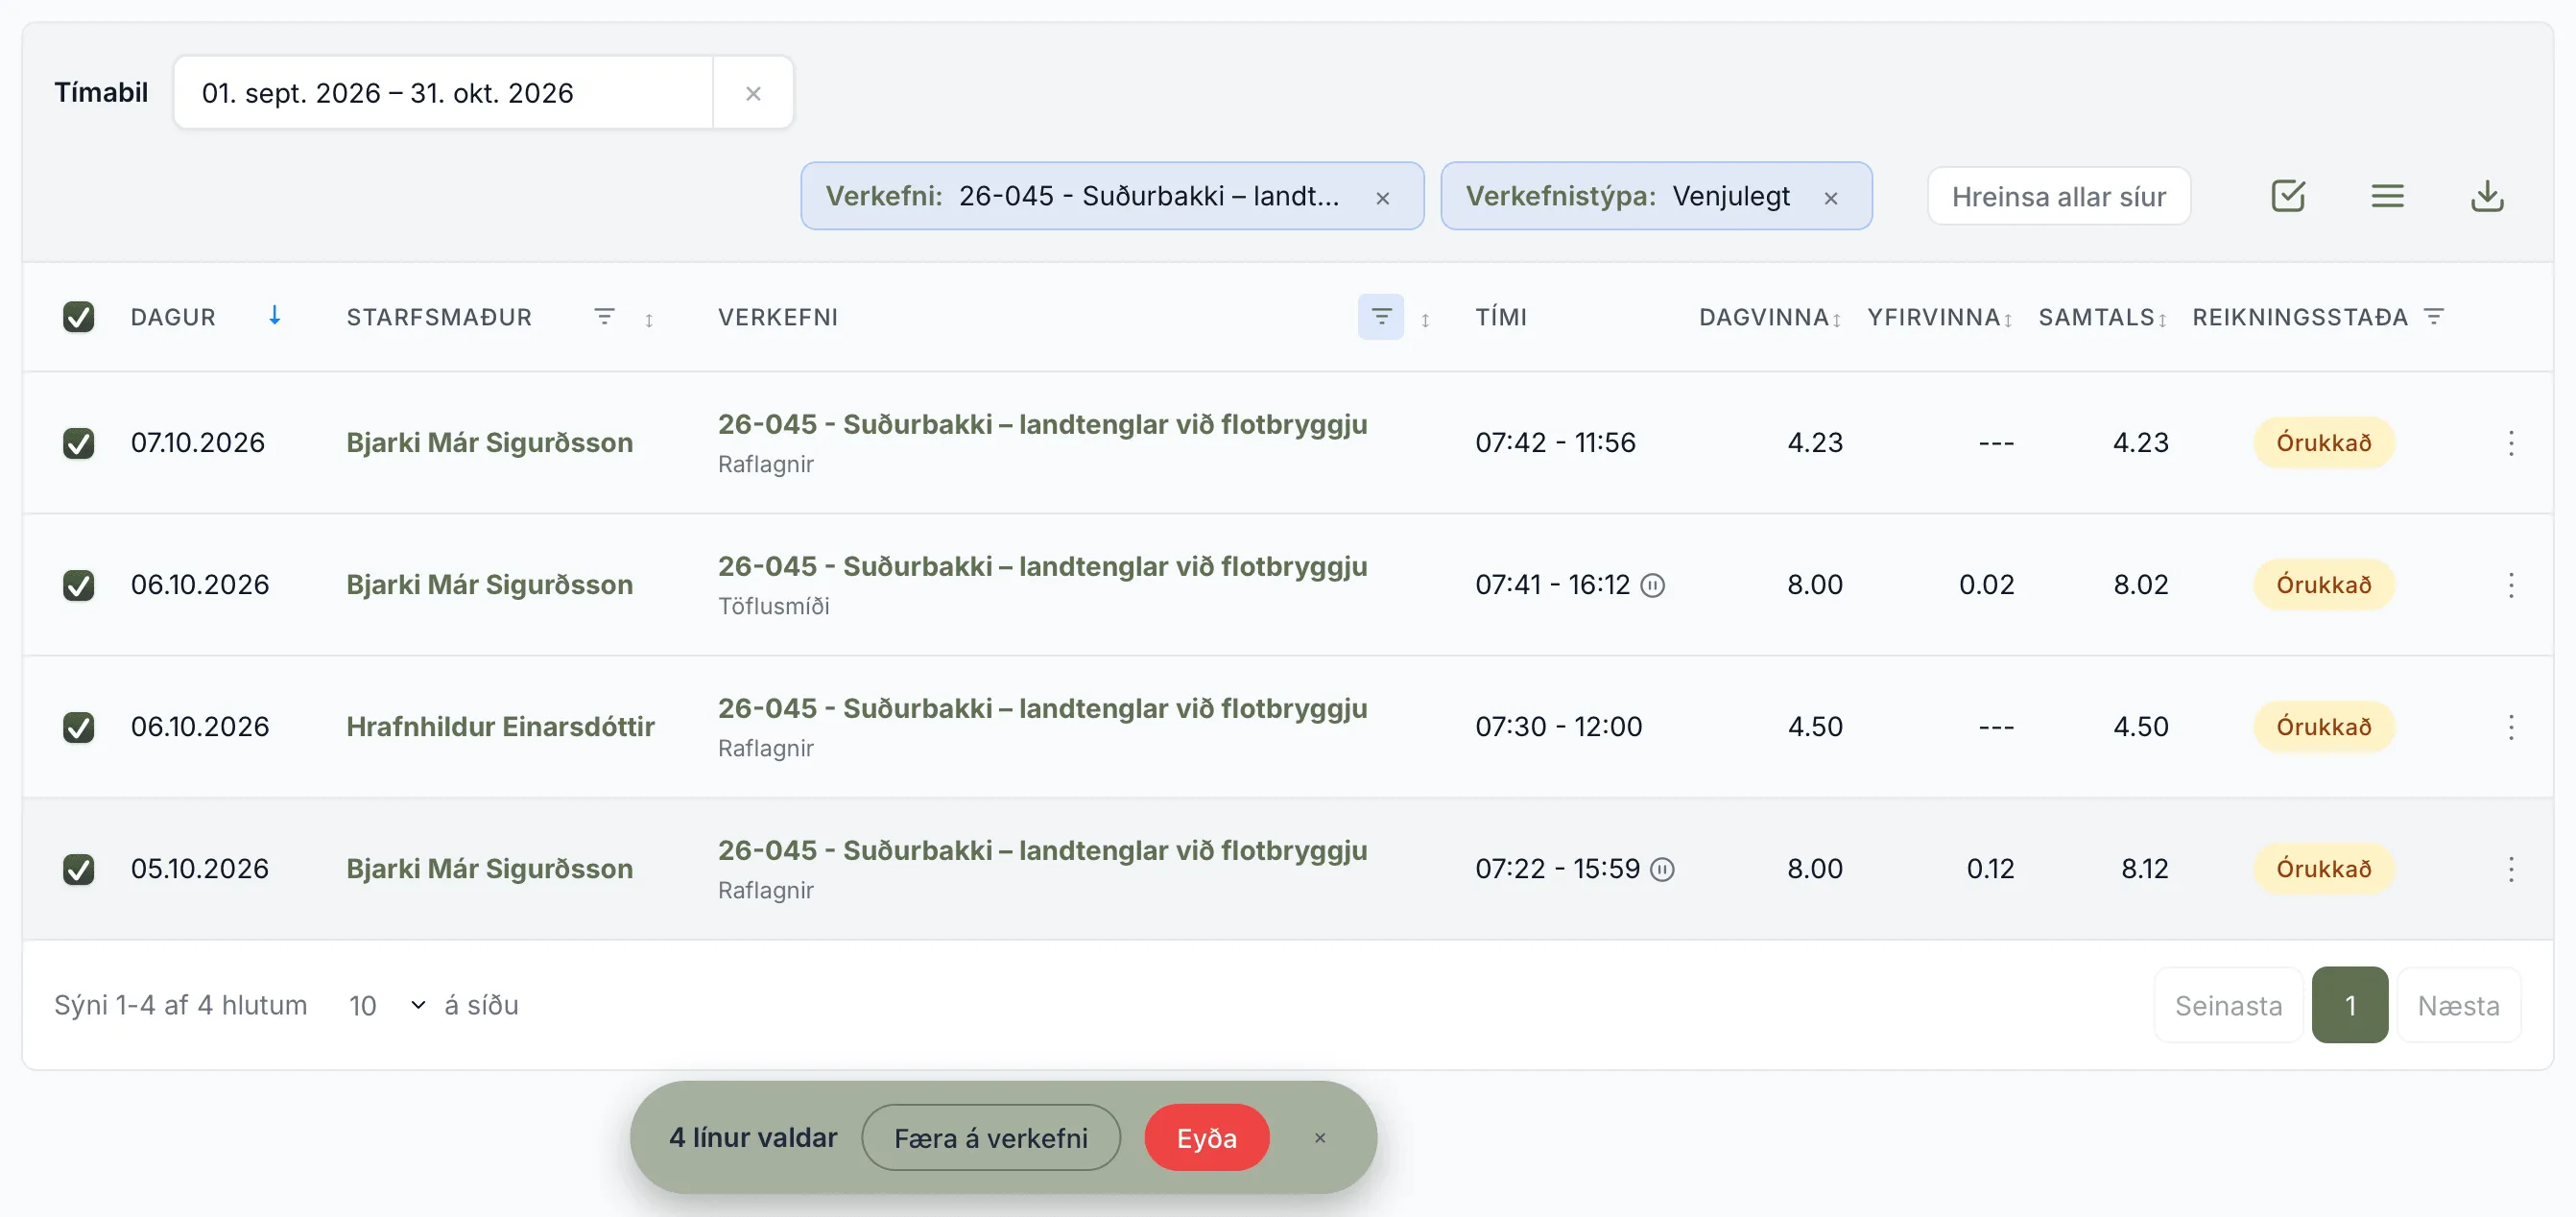2576x1217 pixels.
Task: Open the active Verkefni column filter
Action: point(1380,317)
